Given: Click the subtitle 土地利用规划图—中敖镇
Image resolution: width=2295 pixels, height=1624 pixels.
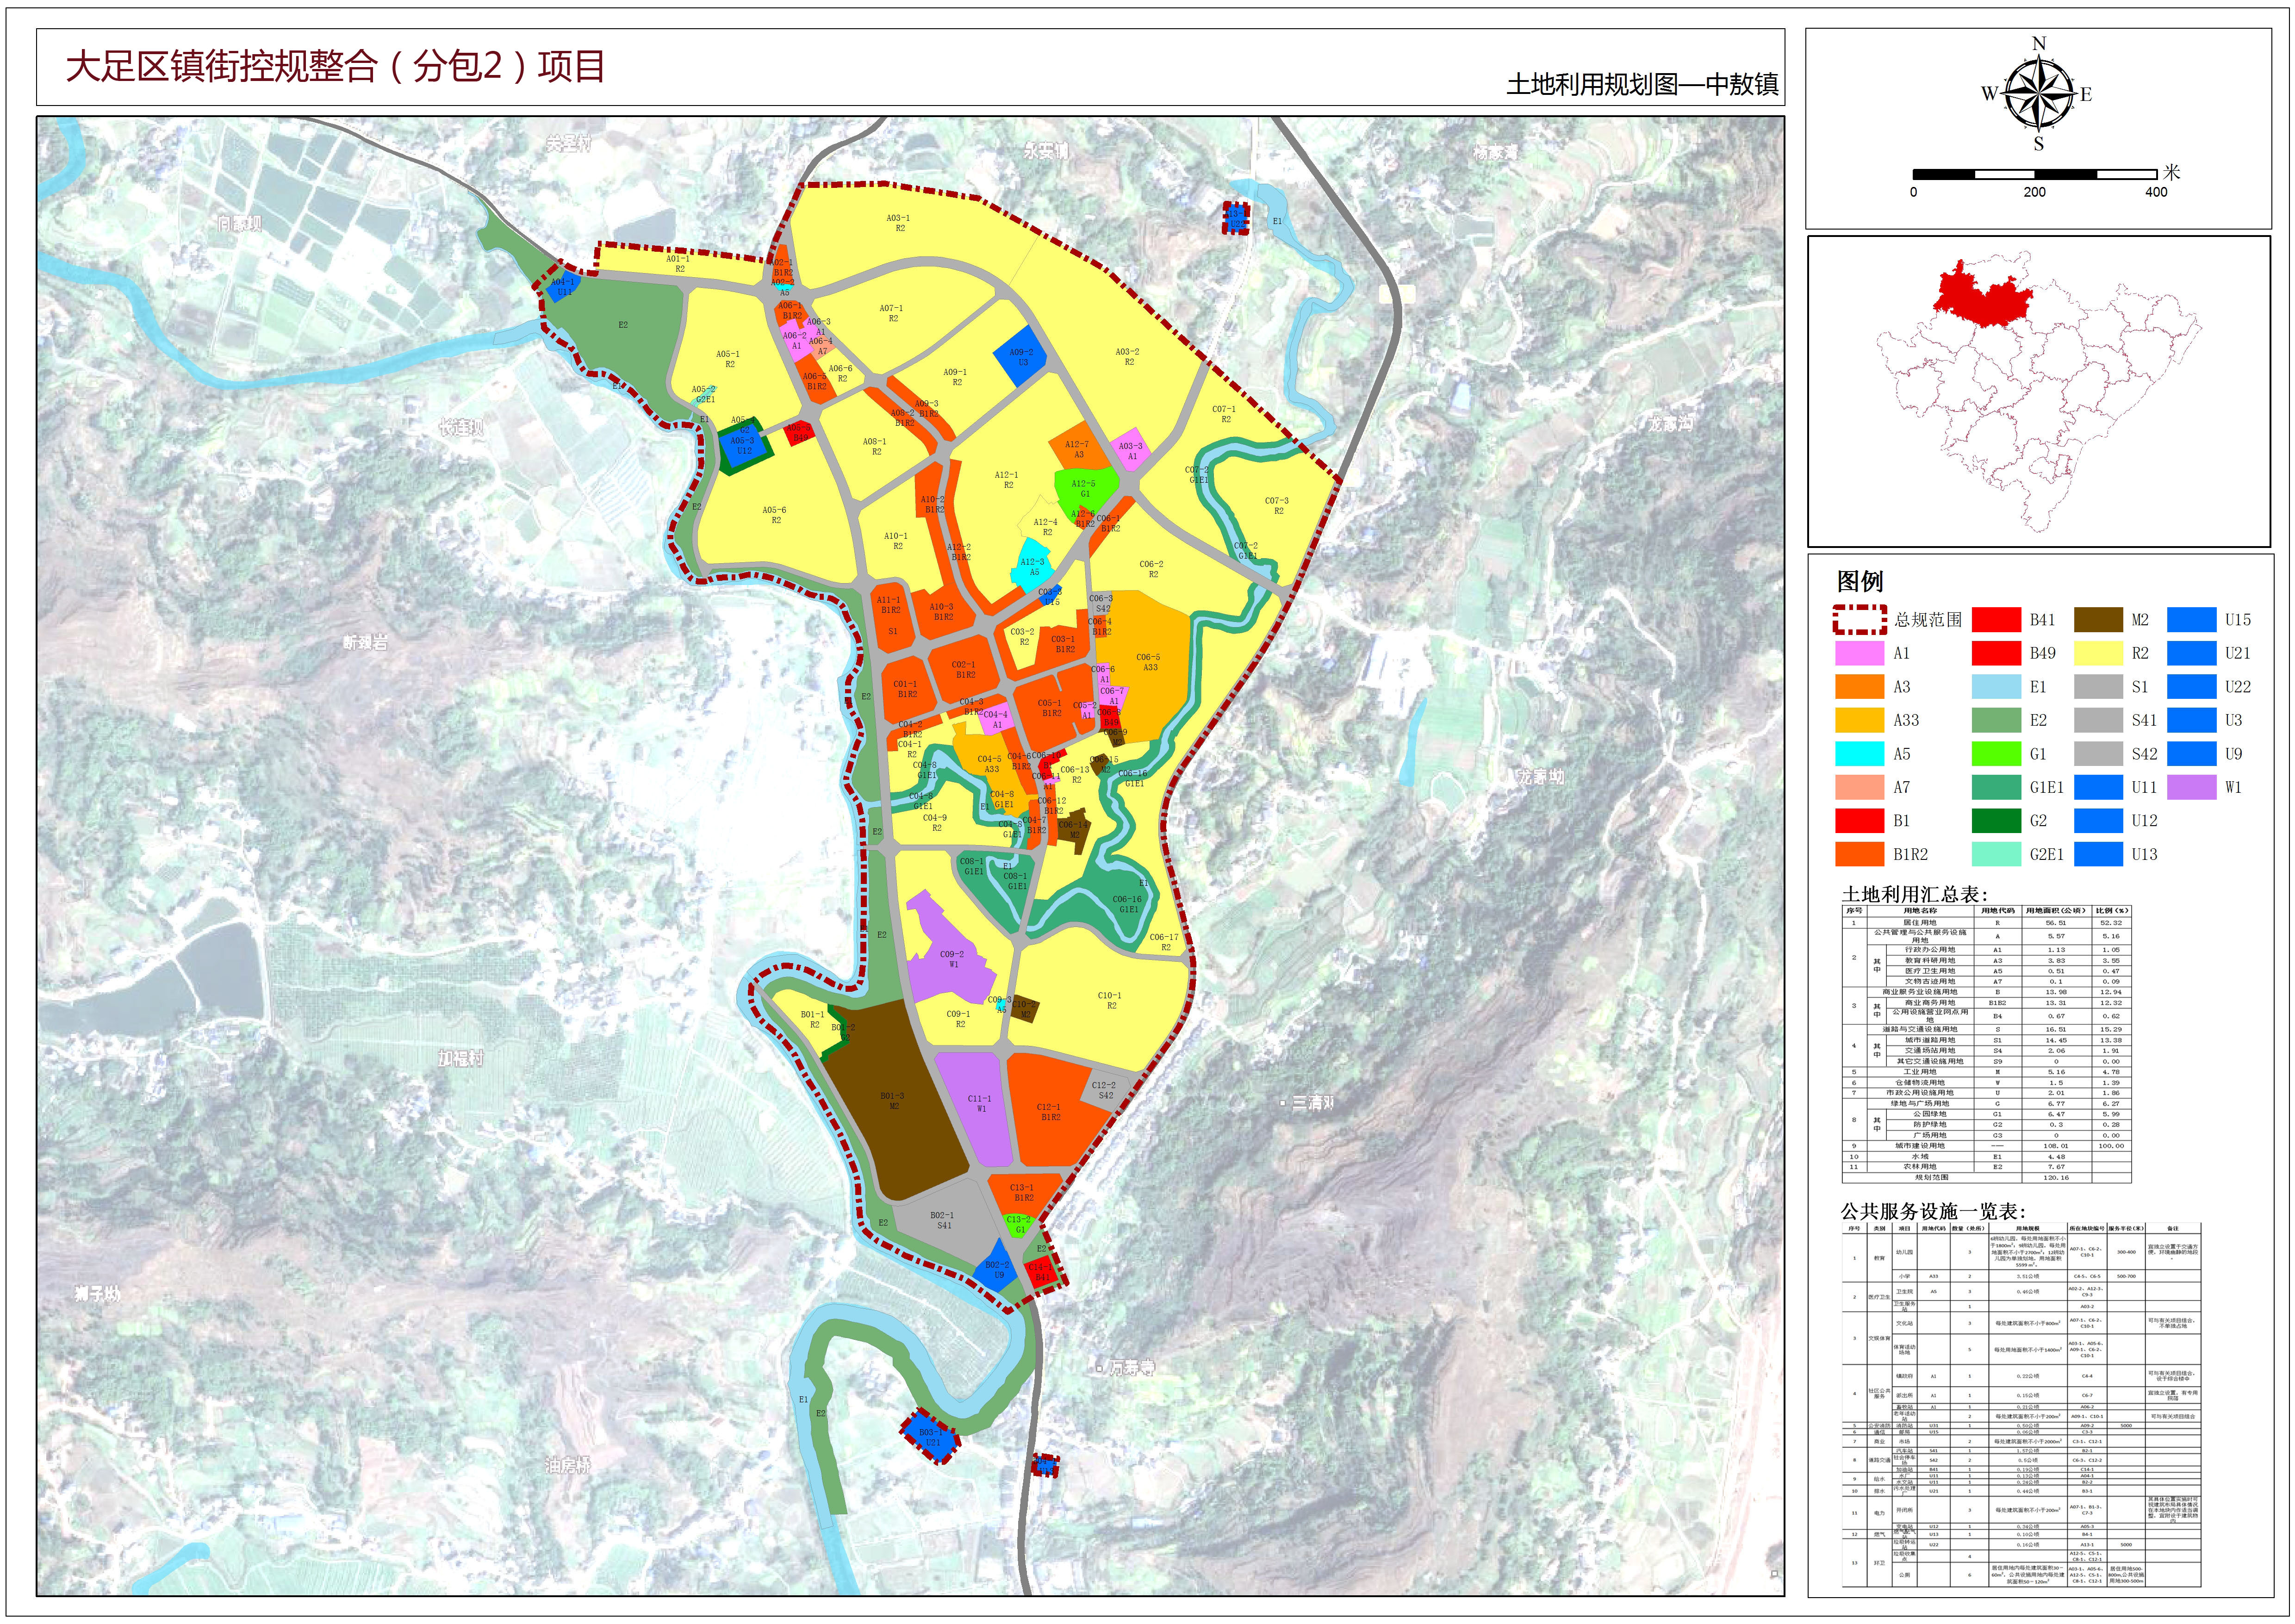Looking at the screenshot, I should coord(1642,85).
